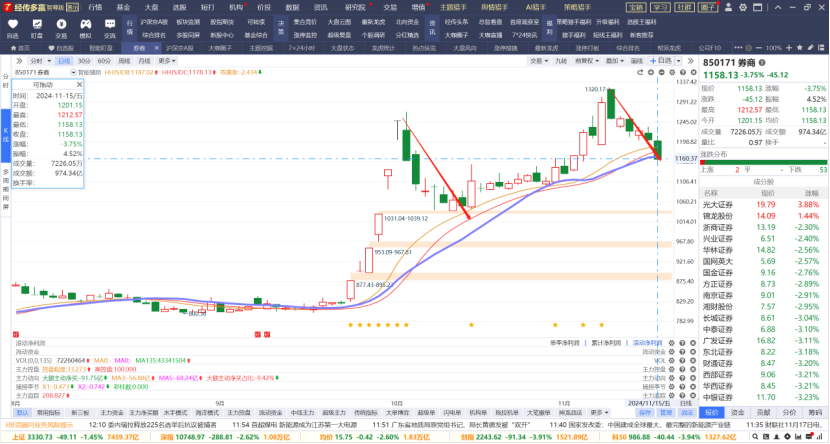Open the 研究院 menu
Viewport: 830px width, 444px height.
[355, 7]
